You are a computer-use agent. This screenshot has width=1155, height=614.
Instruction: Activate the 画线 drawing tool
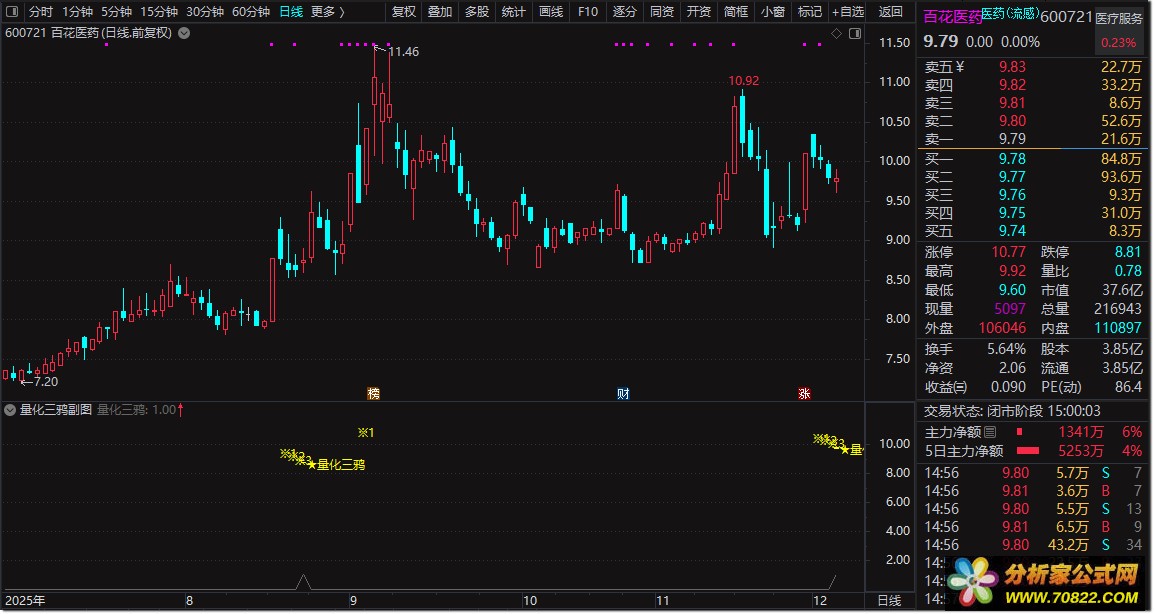pos(551,12)
